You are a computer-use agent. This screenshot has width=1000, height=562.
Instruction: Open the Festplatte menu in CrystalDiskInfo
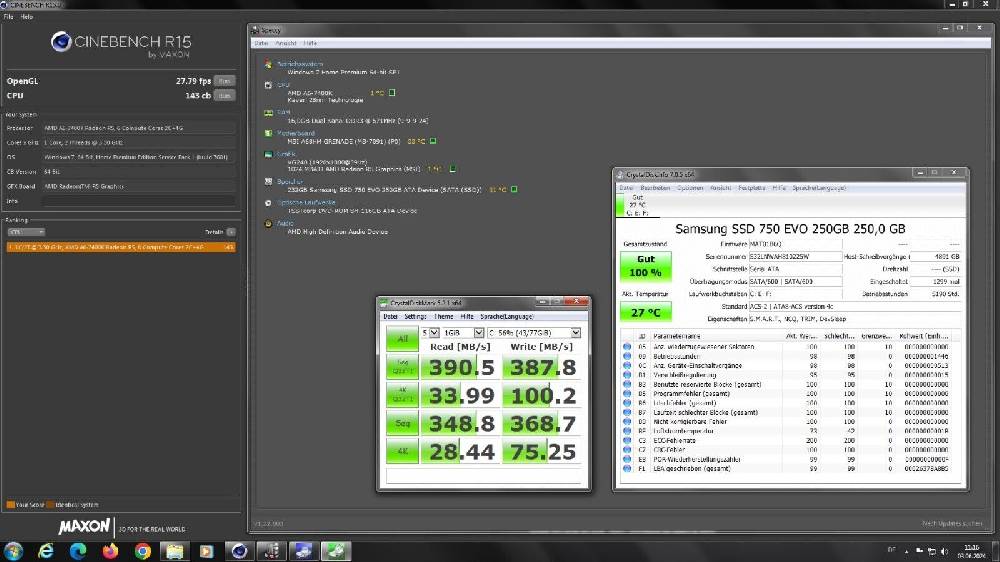pyautogui.click(x=751, y=188)
